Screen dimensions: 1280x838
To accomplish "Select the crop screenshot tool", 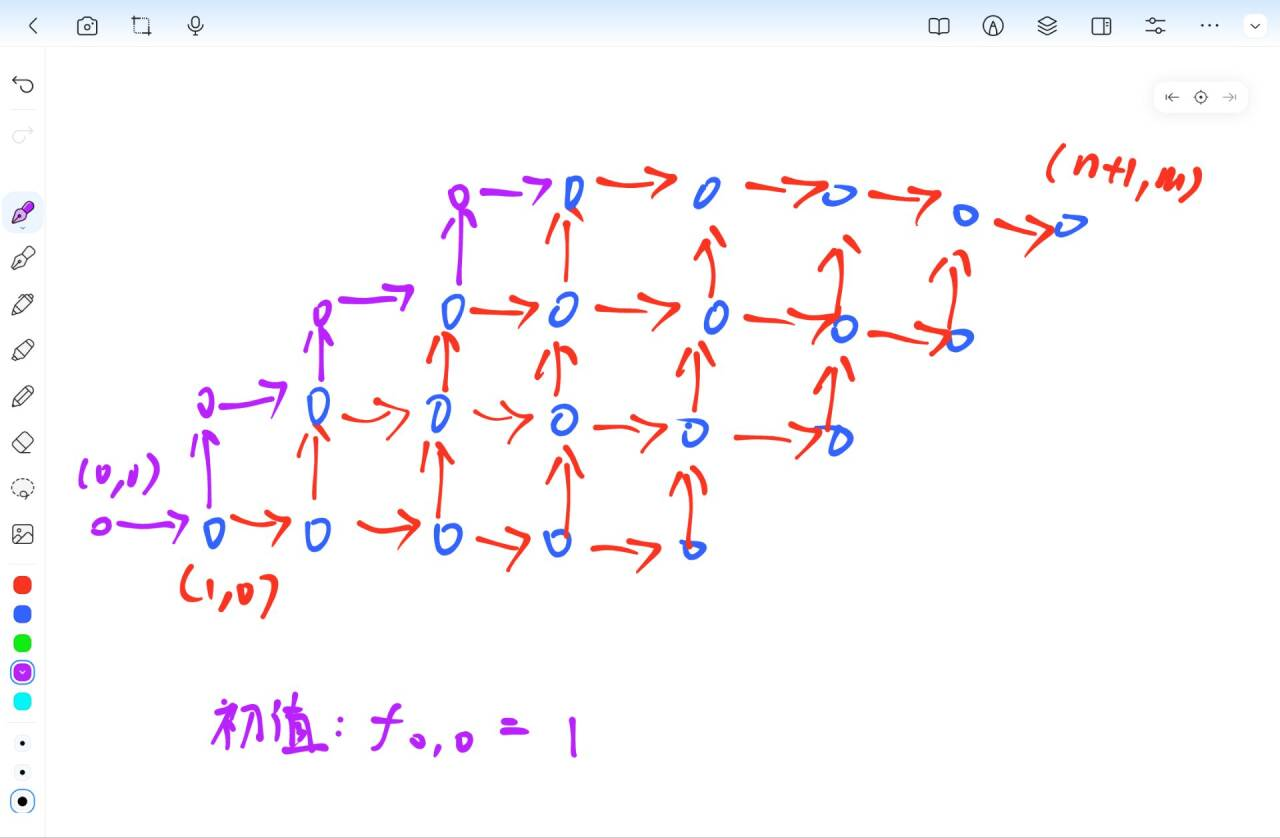I will tap(141, 26).
